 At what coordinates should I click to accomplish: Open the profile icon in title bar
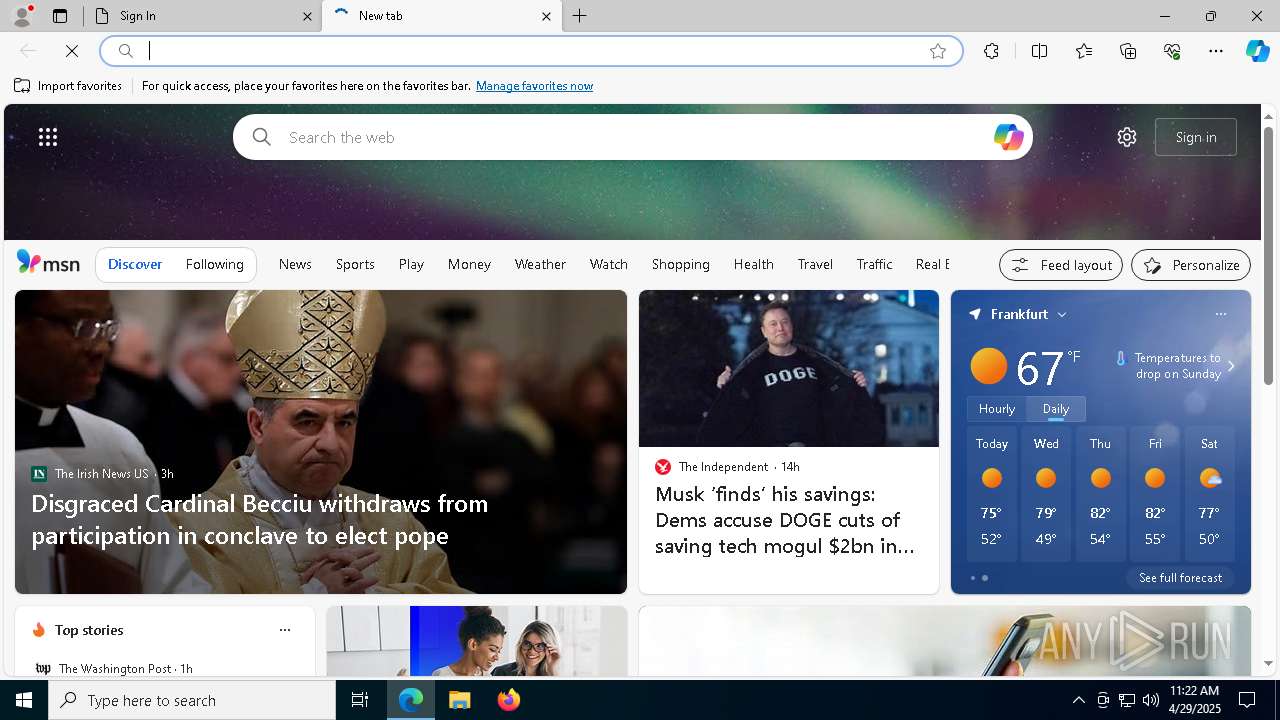point(21,16)
